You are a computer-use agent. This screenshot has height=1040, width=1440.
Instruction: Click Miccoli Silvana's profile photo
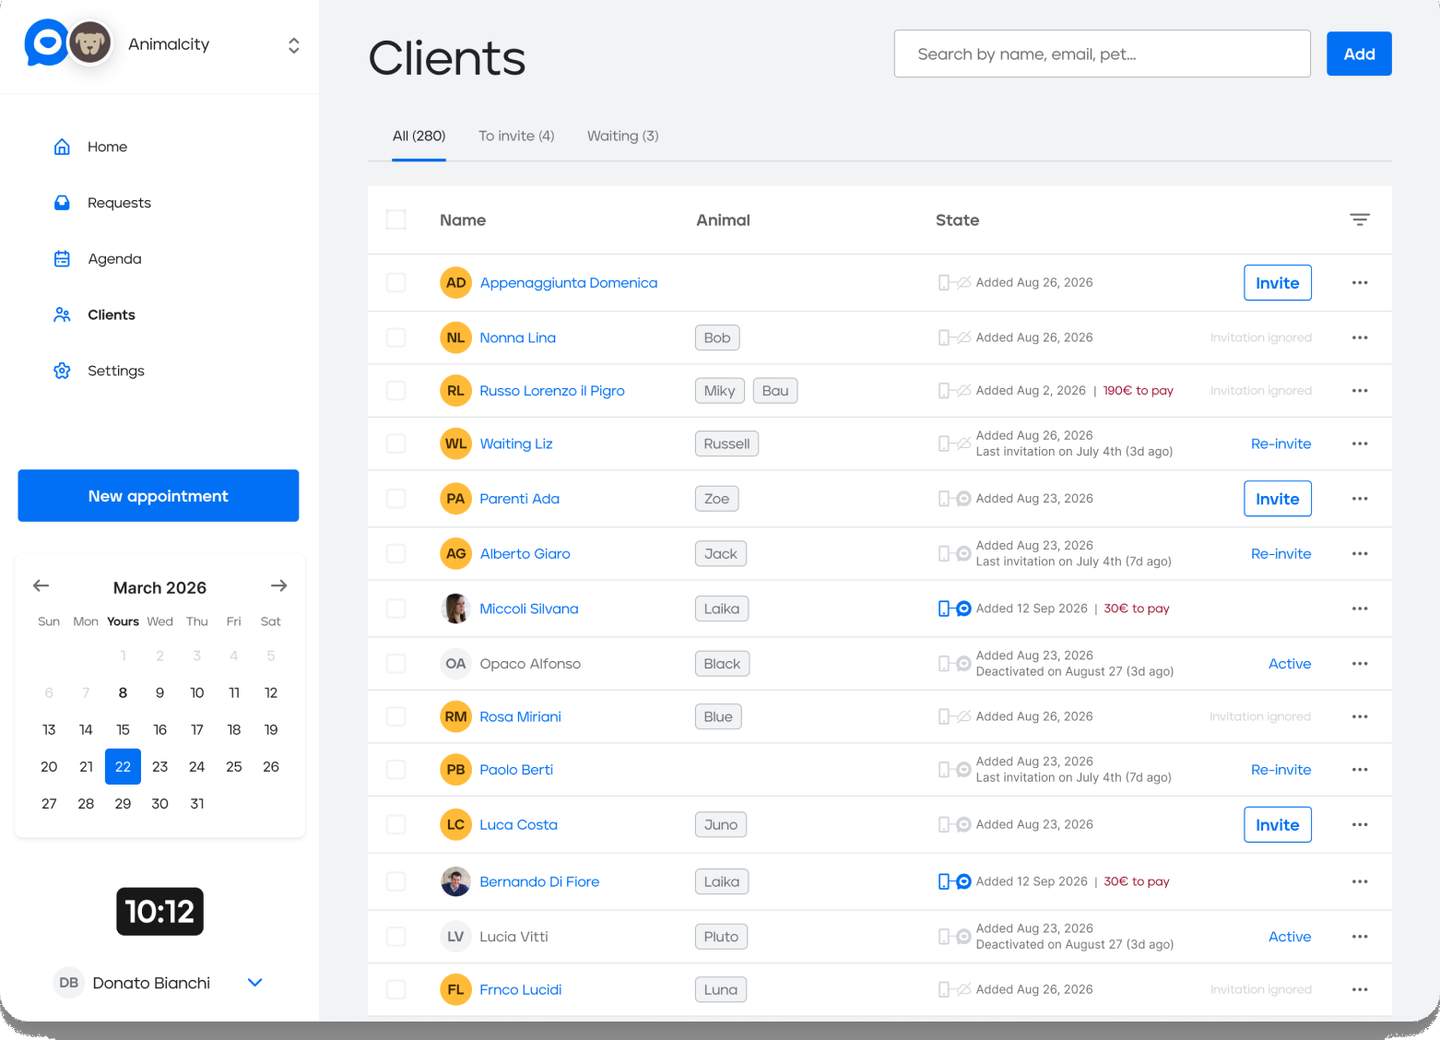(456, 609)
